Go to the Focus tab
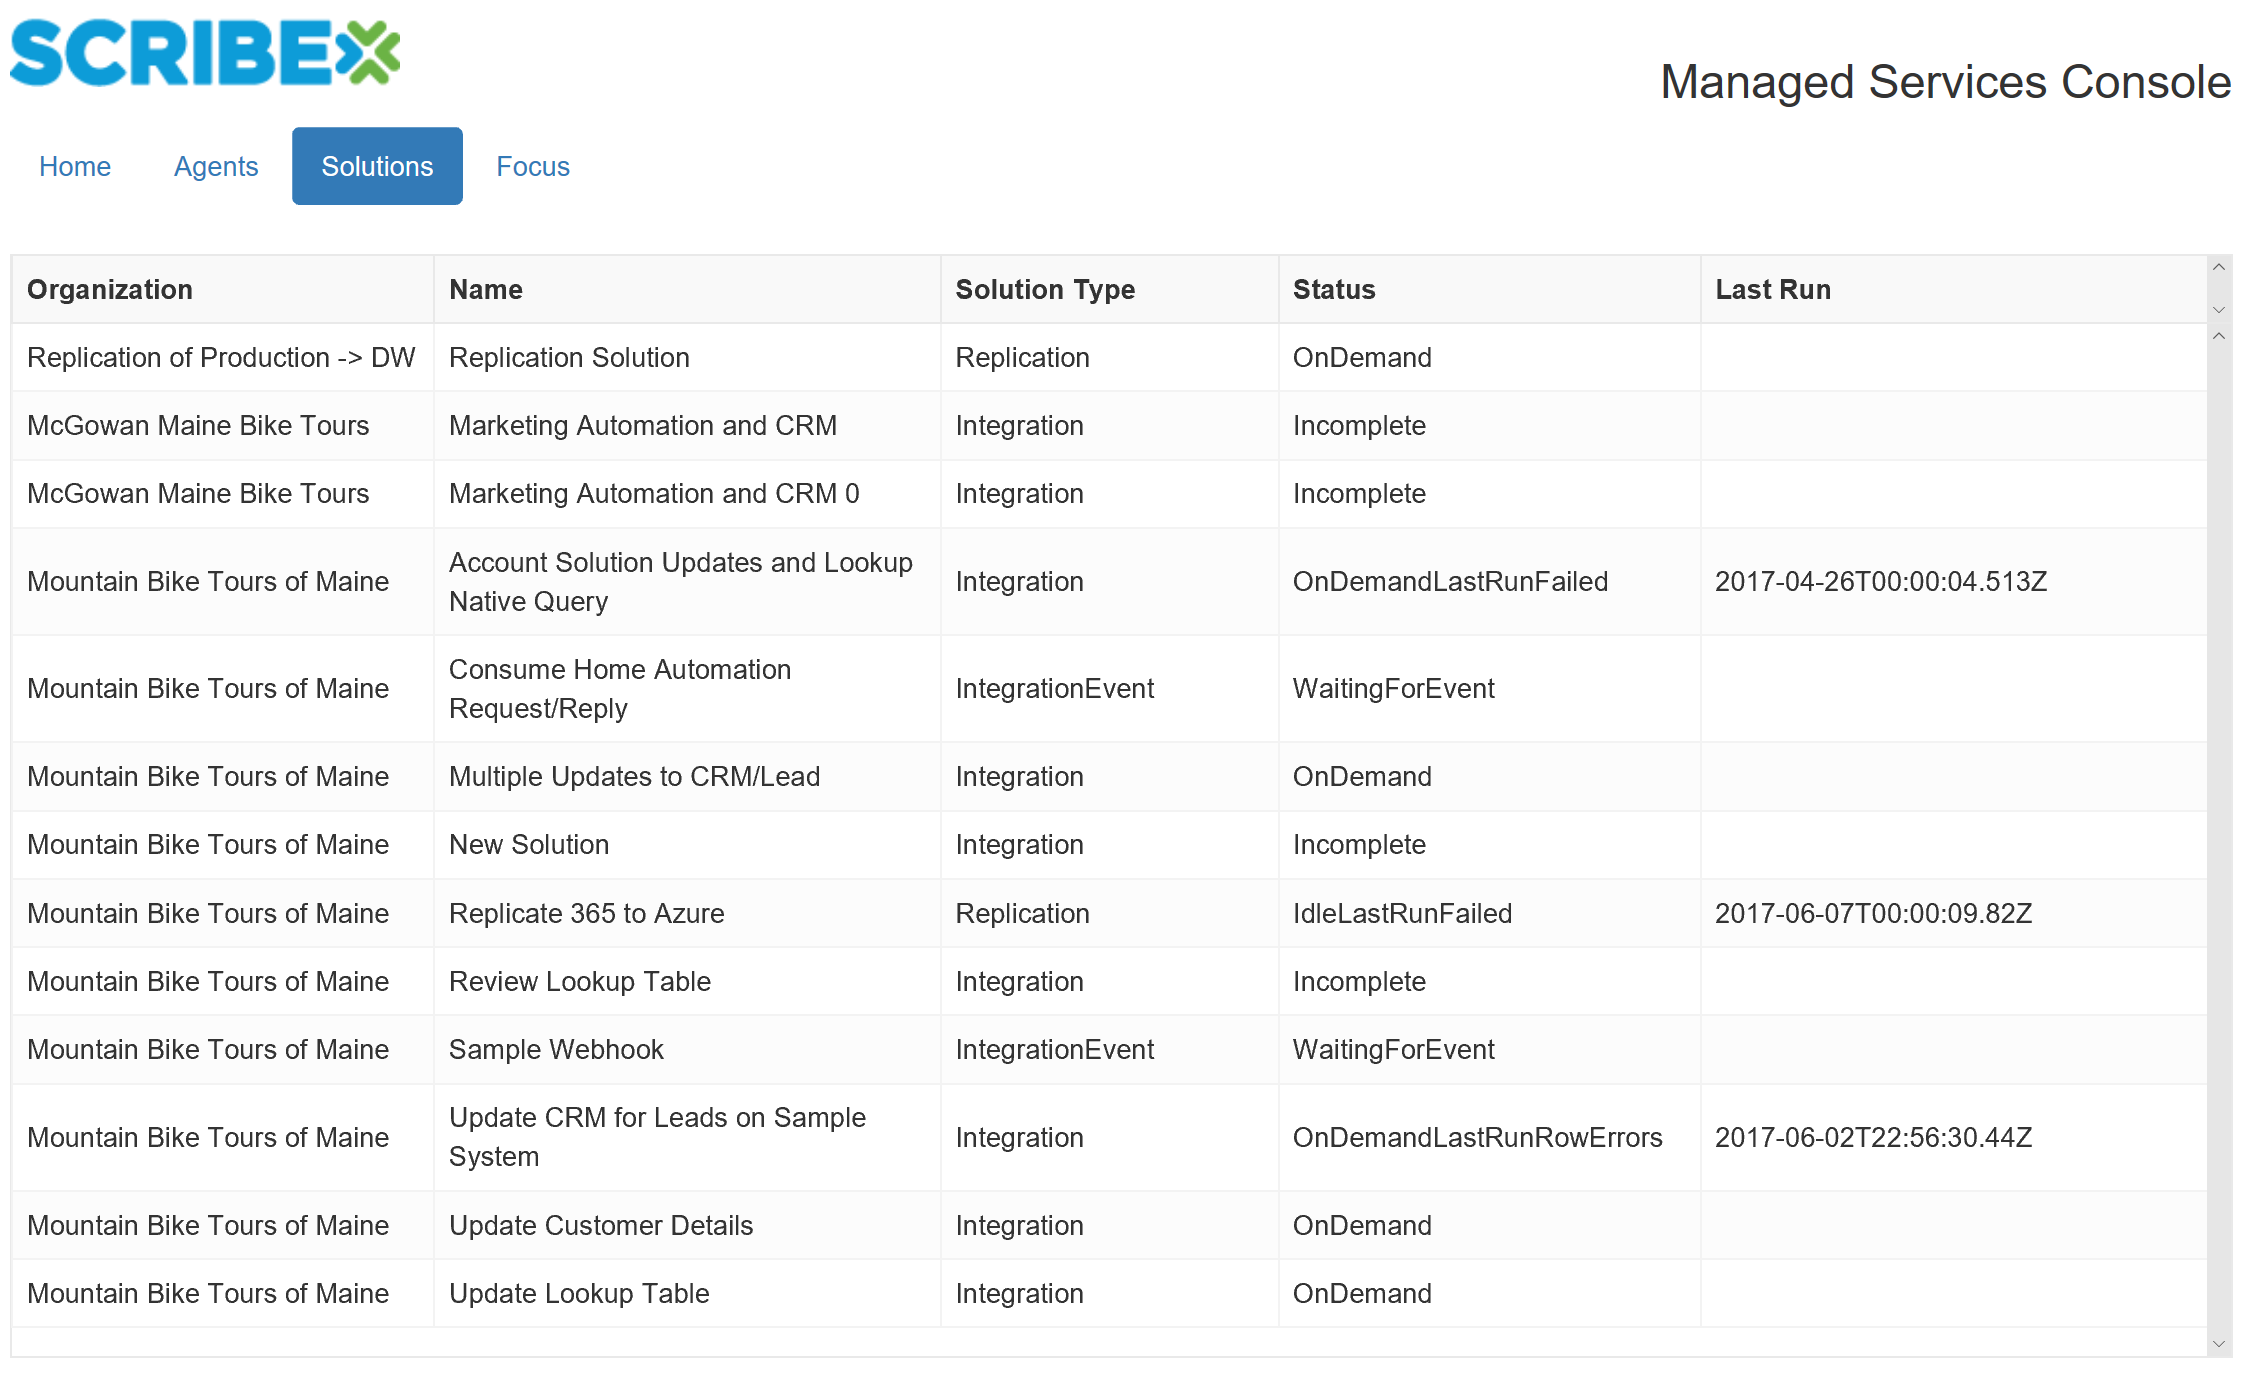This screenshot has height=1374, width=2244. 533,166
